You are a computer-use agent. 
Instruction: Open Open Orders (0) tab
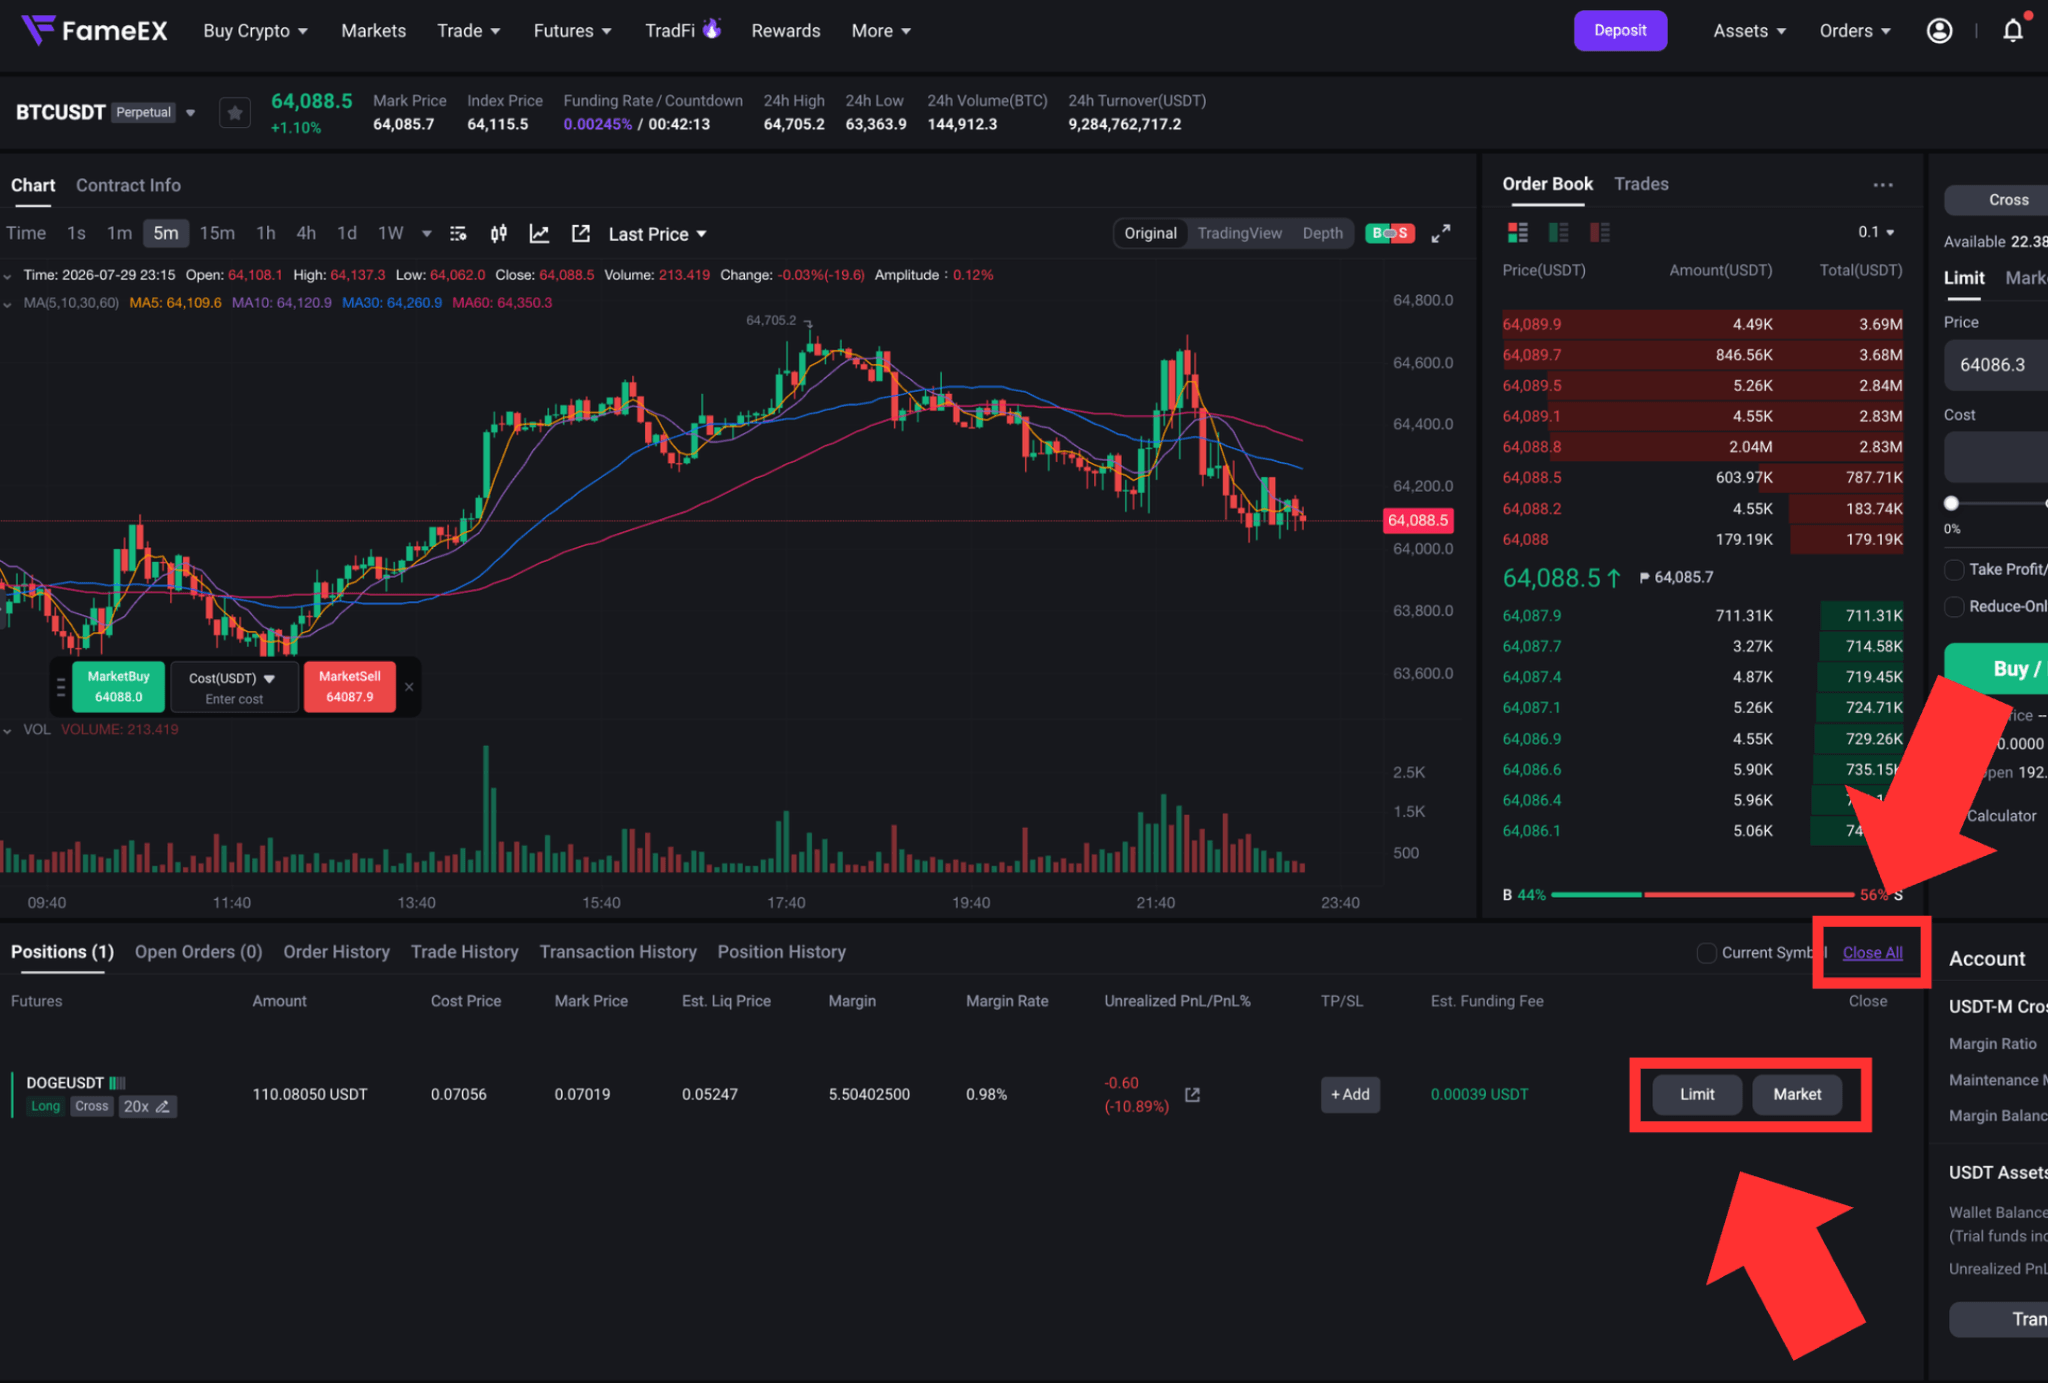(198, 952)
